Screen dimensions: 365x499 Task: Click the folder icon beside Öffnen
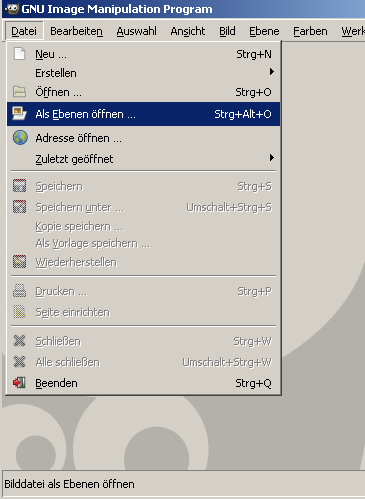[19, 91]
